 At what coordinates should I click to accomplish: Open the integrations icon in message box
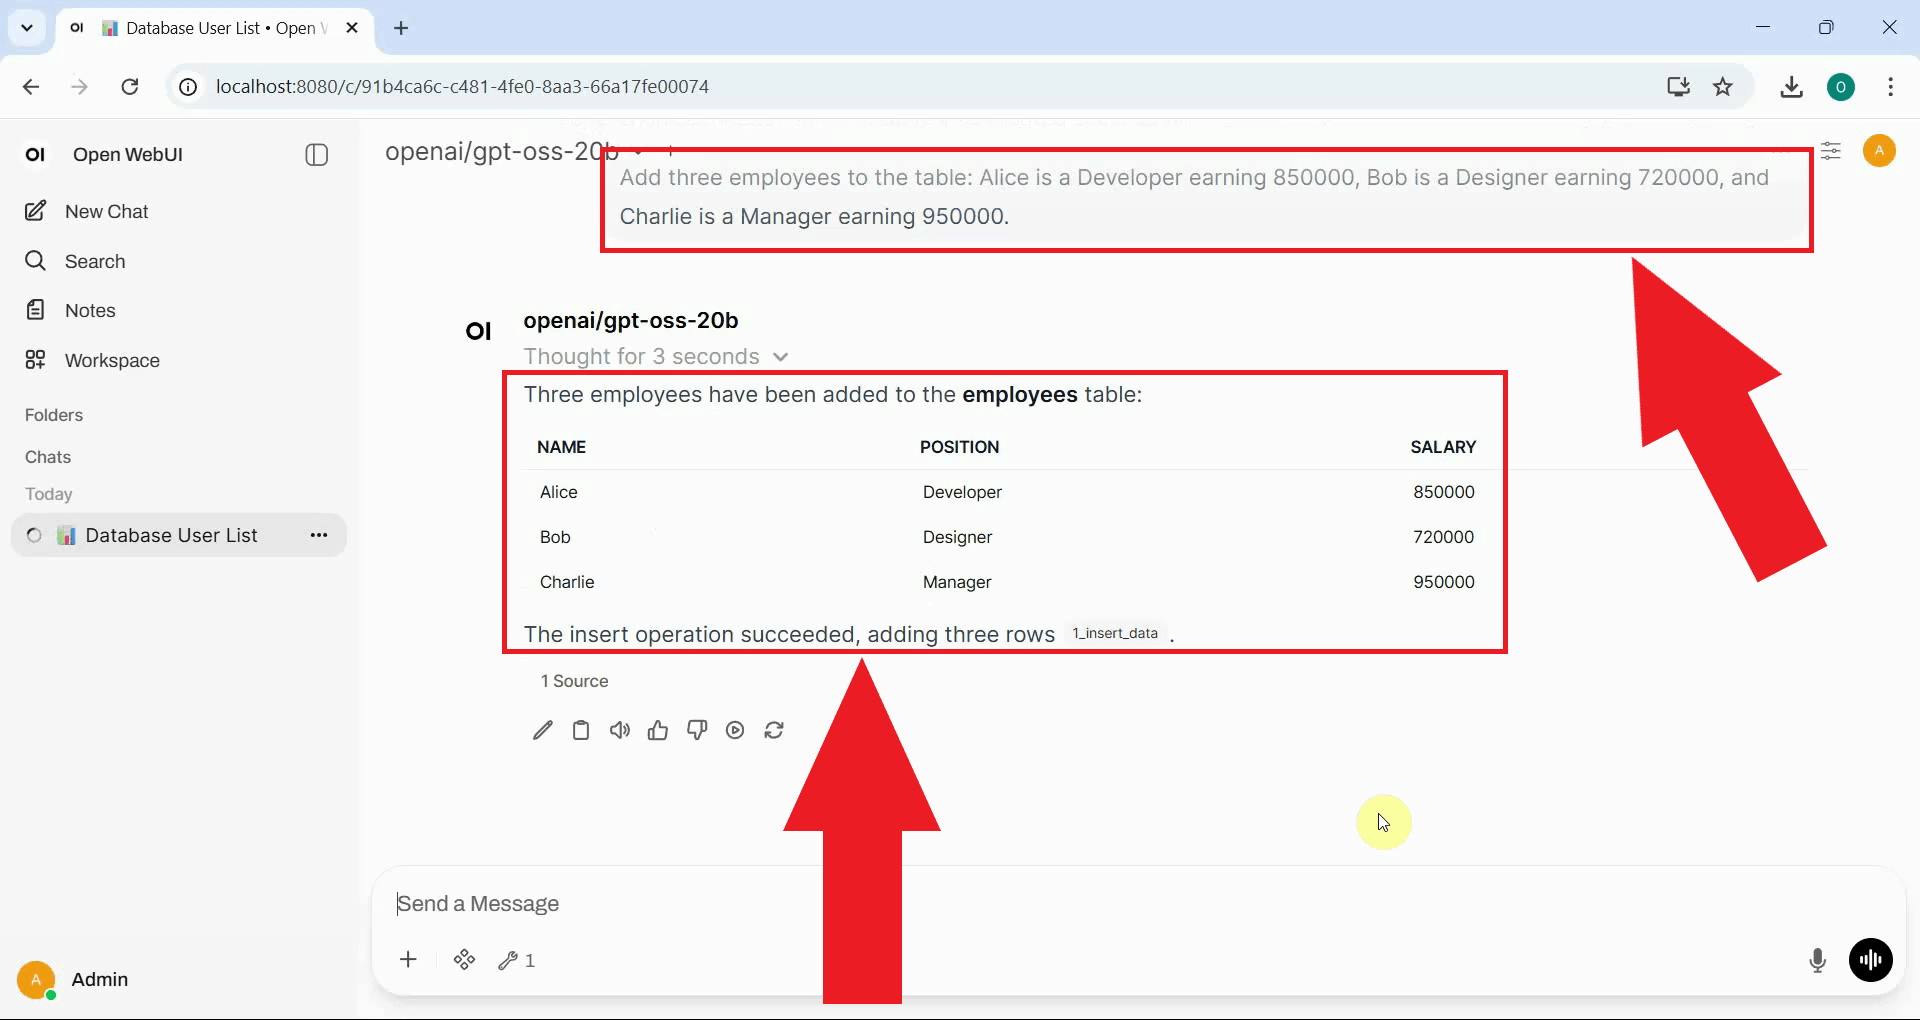point(464,960)
